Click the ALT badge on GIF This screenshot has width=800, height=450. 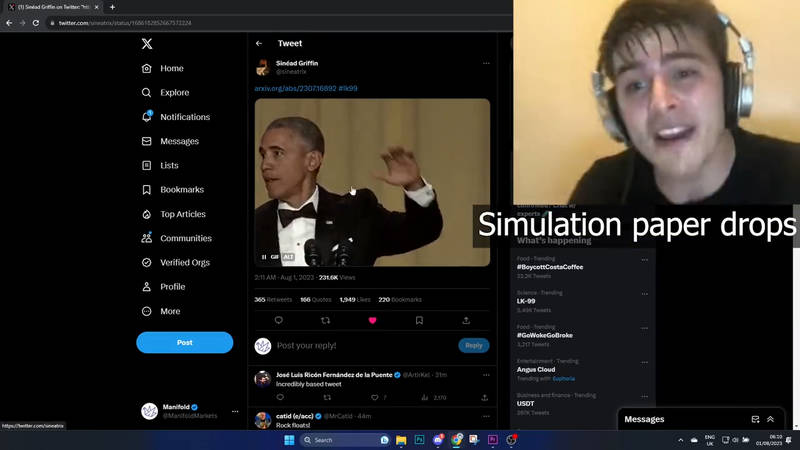click(x=288, y=257)
